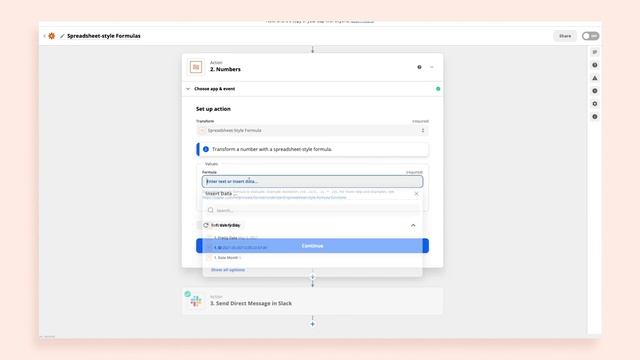Add a step below the Numbers action
This screenshot has width=640, height=360.
click(x=313, y=277)
